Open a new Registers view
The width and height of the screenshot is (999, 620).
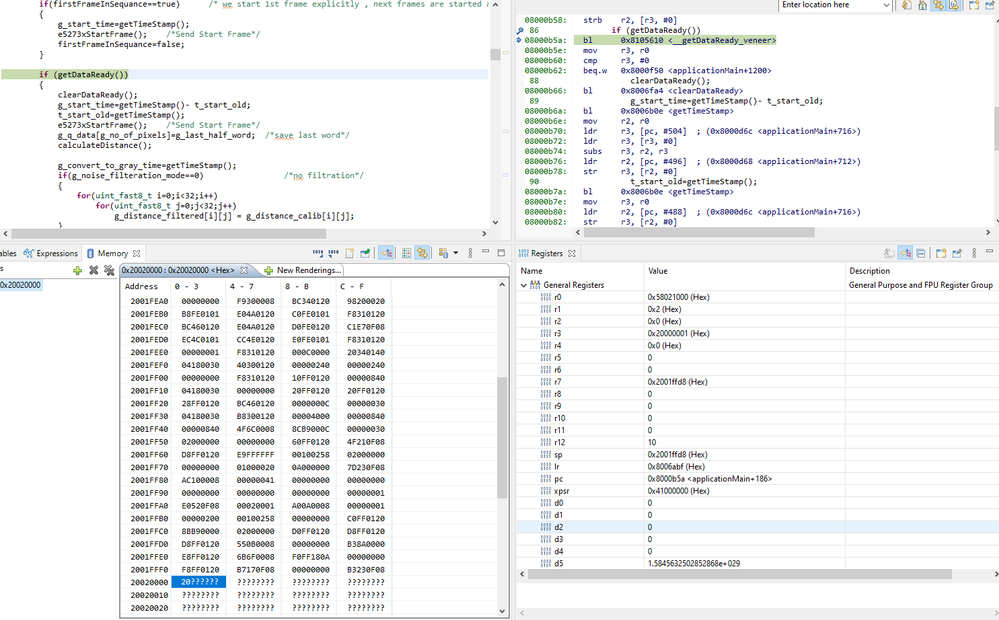(x=941, y=253)
